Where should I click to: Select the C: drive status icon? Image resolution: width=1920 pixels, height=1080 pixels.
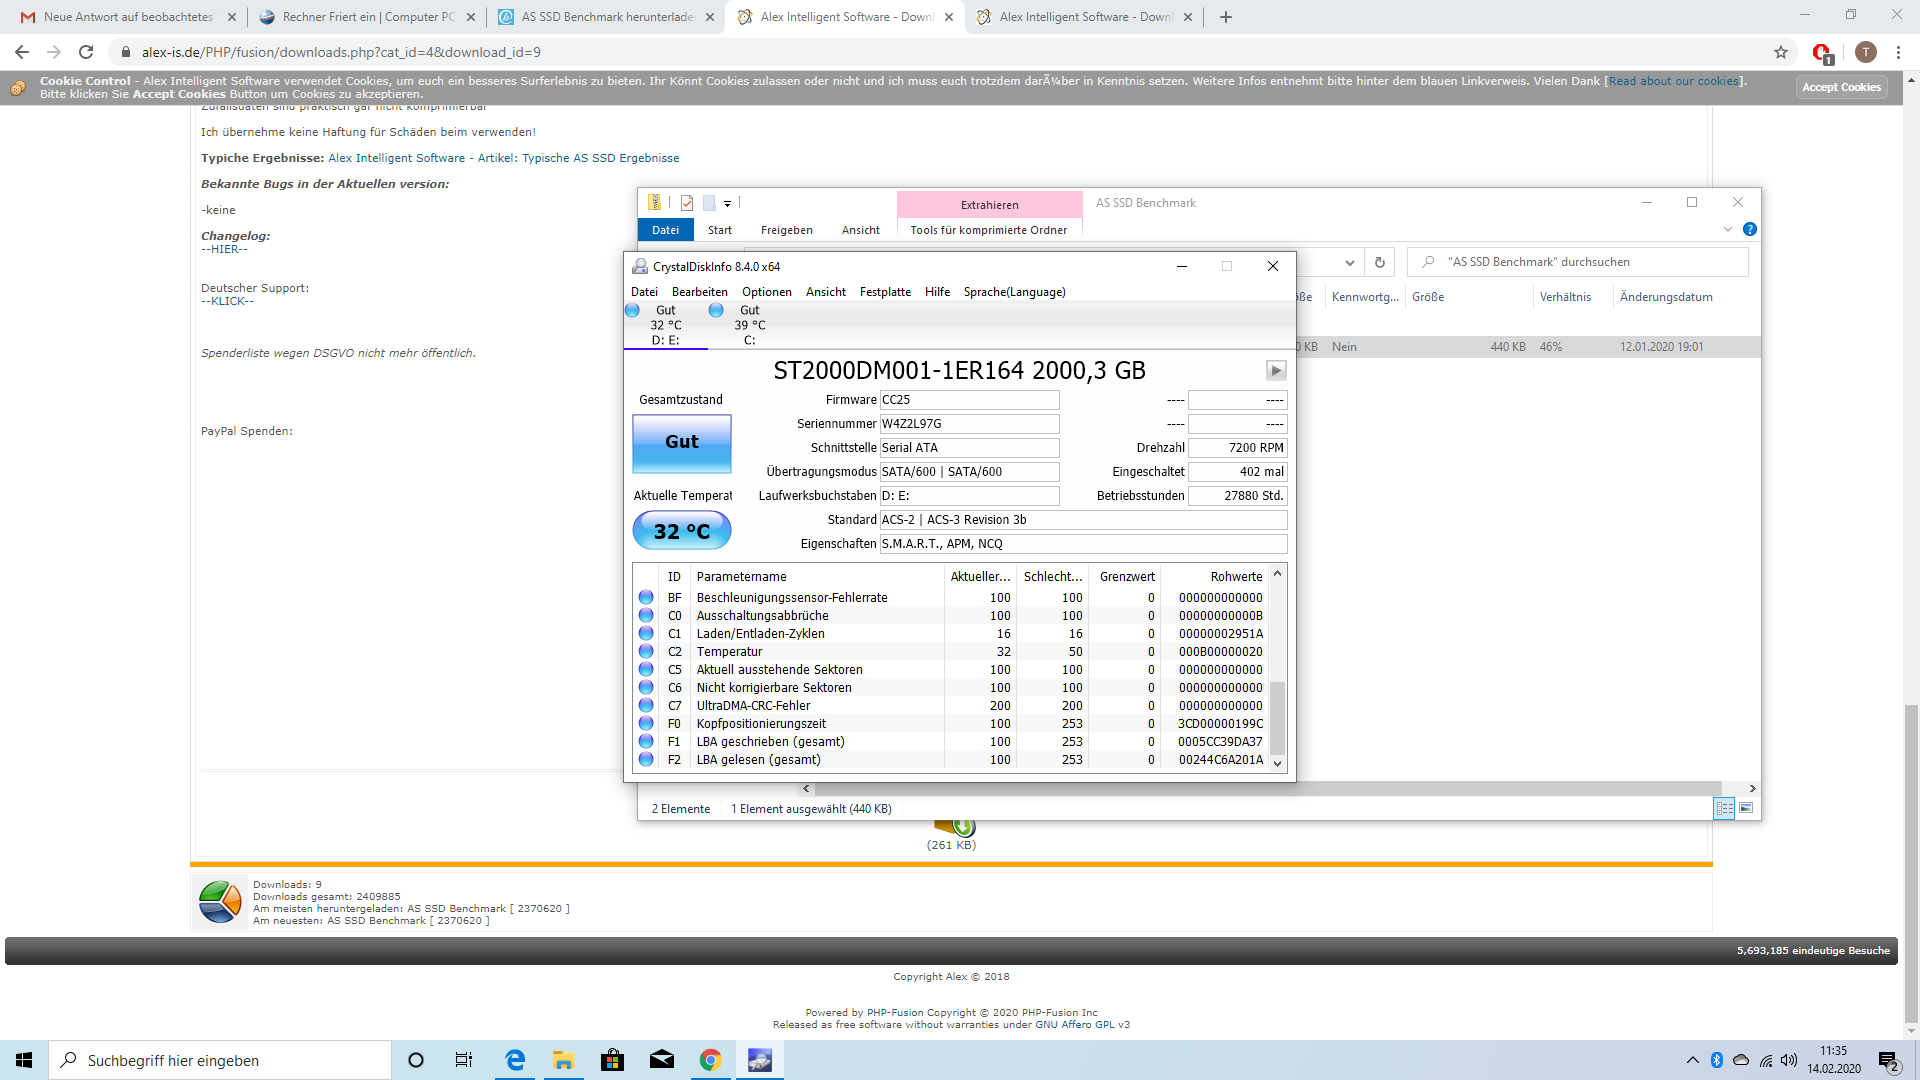coord(716,311)
